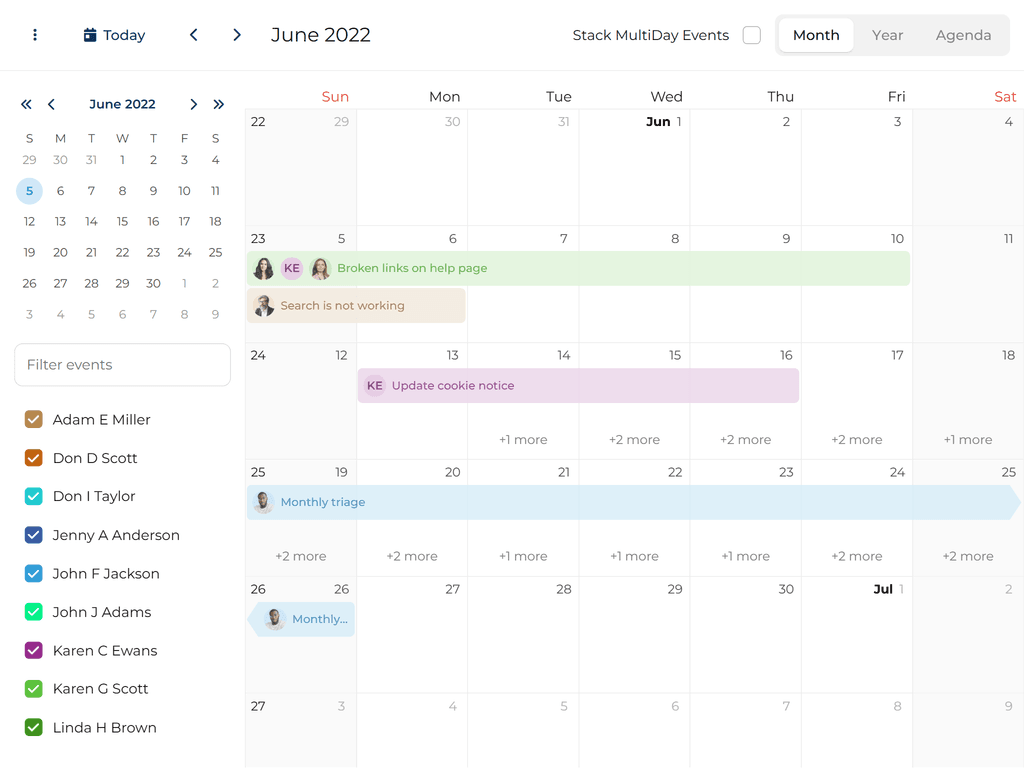
Task: Enable Stack MultiDay Events checkbox
Action: pos(752,35)
